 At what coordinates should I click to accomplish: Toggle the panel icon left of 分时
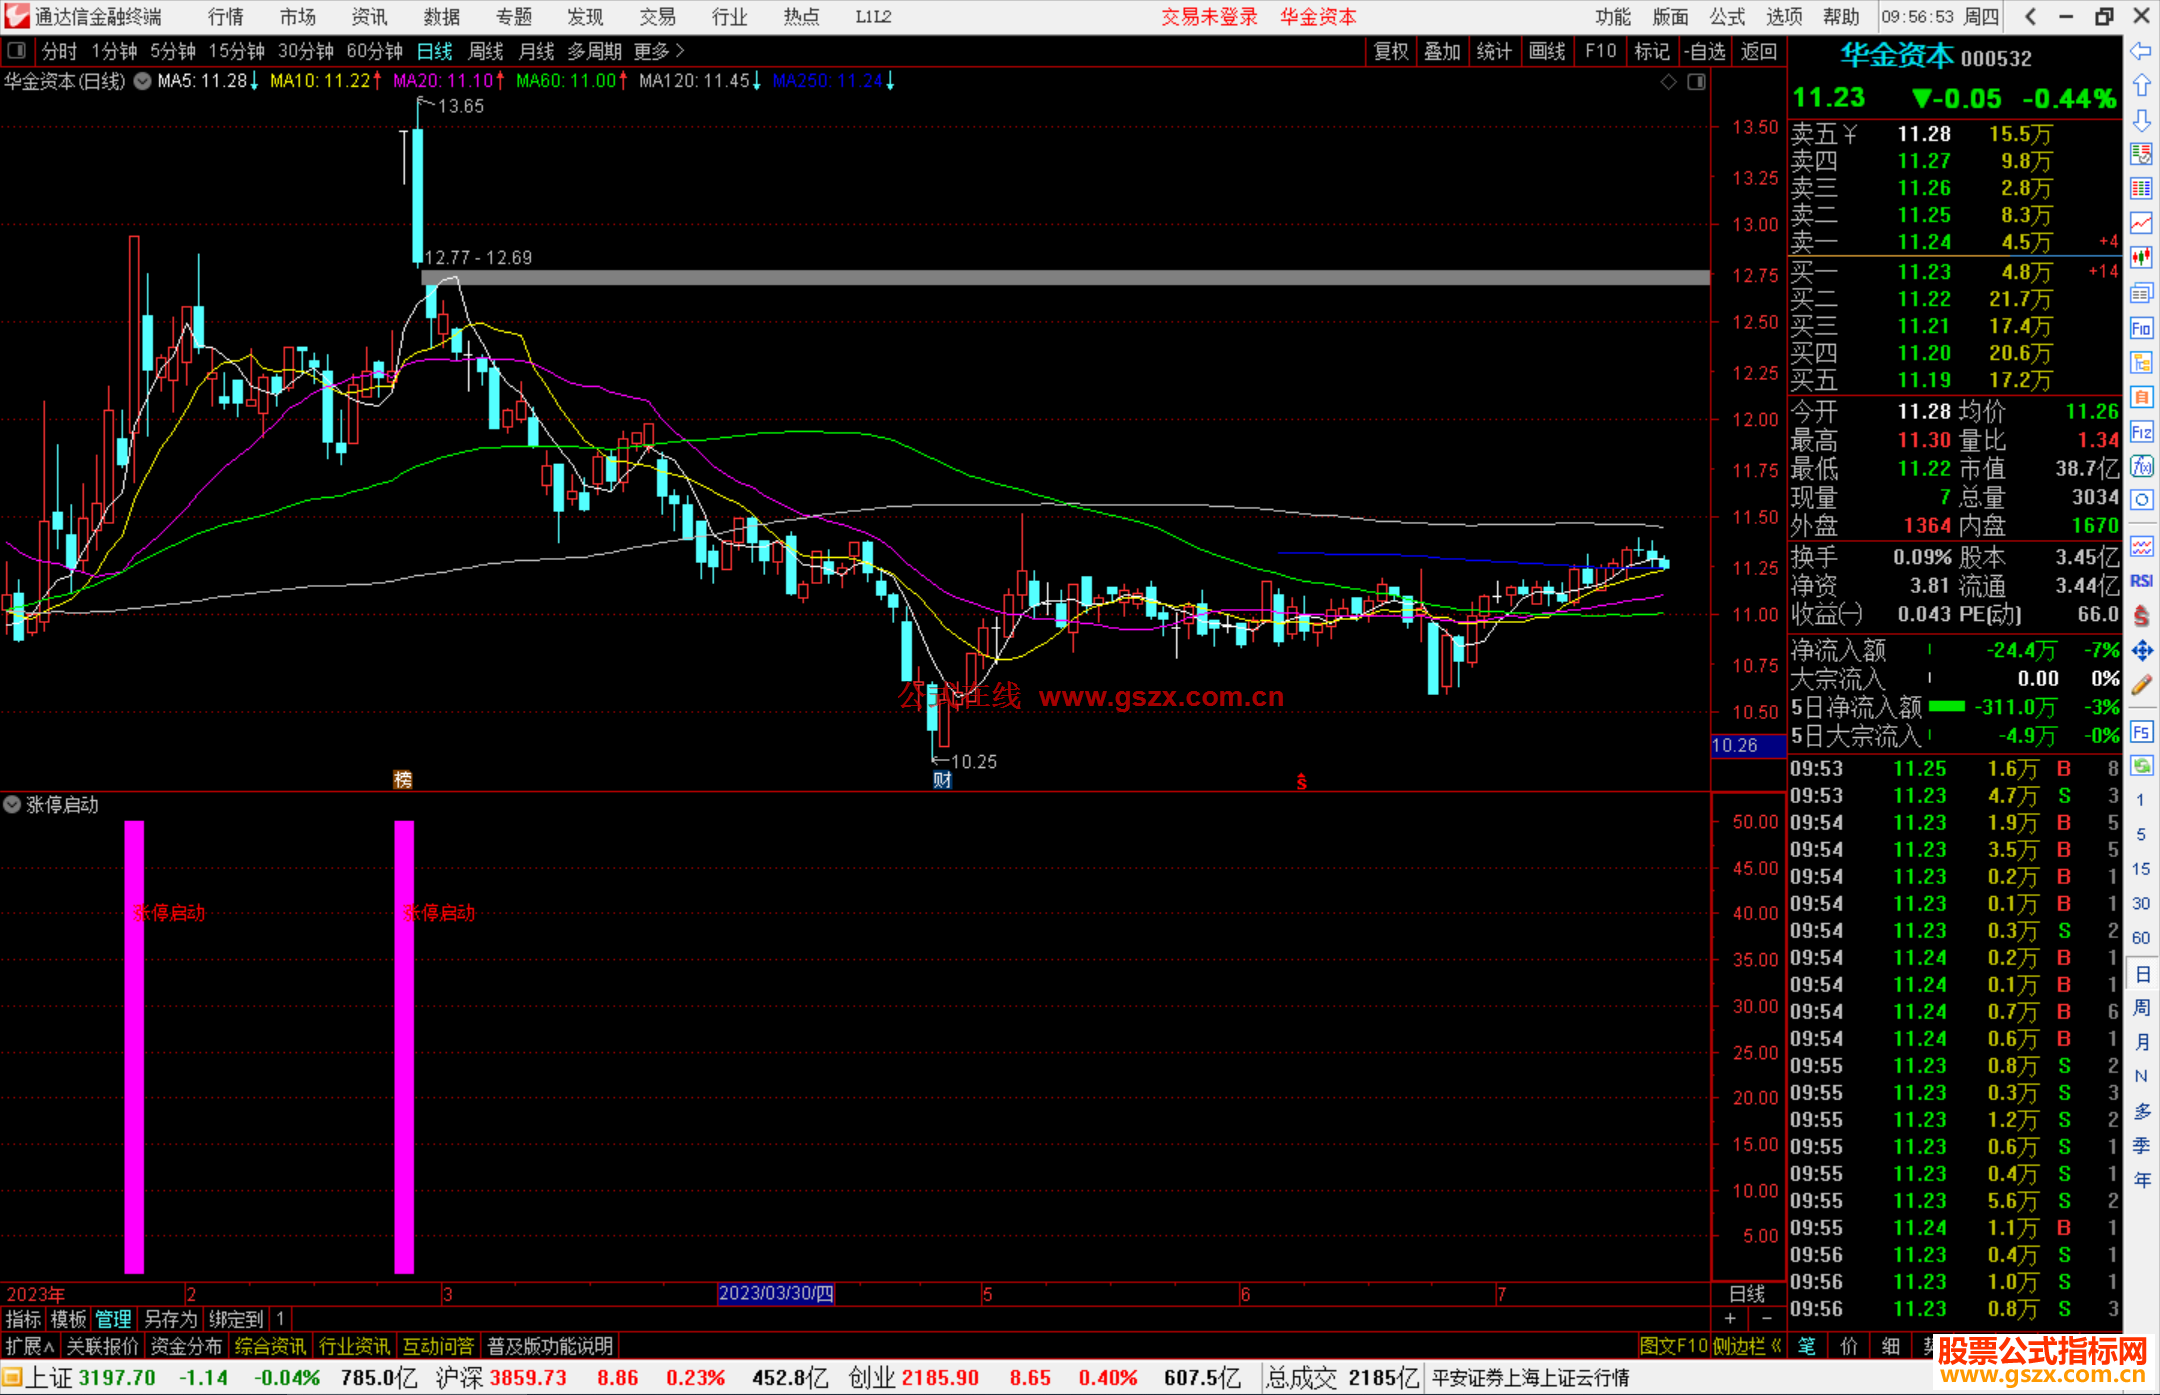coord(17,51)
